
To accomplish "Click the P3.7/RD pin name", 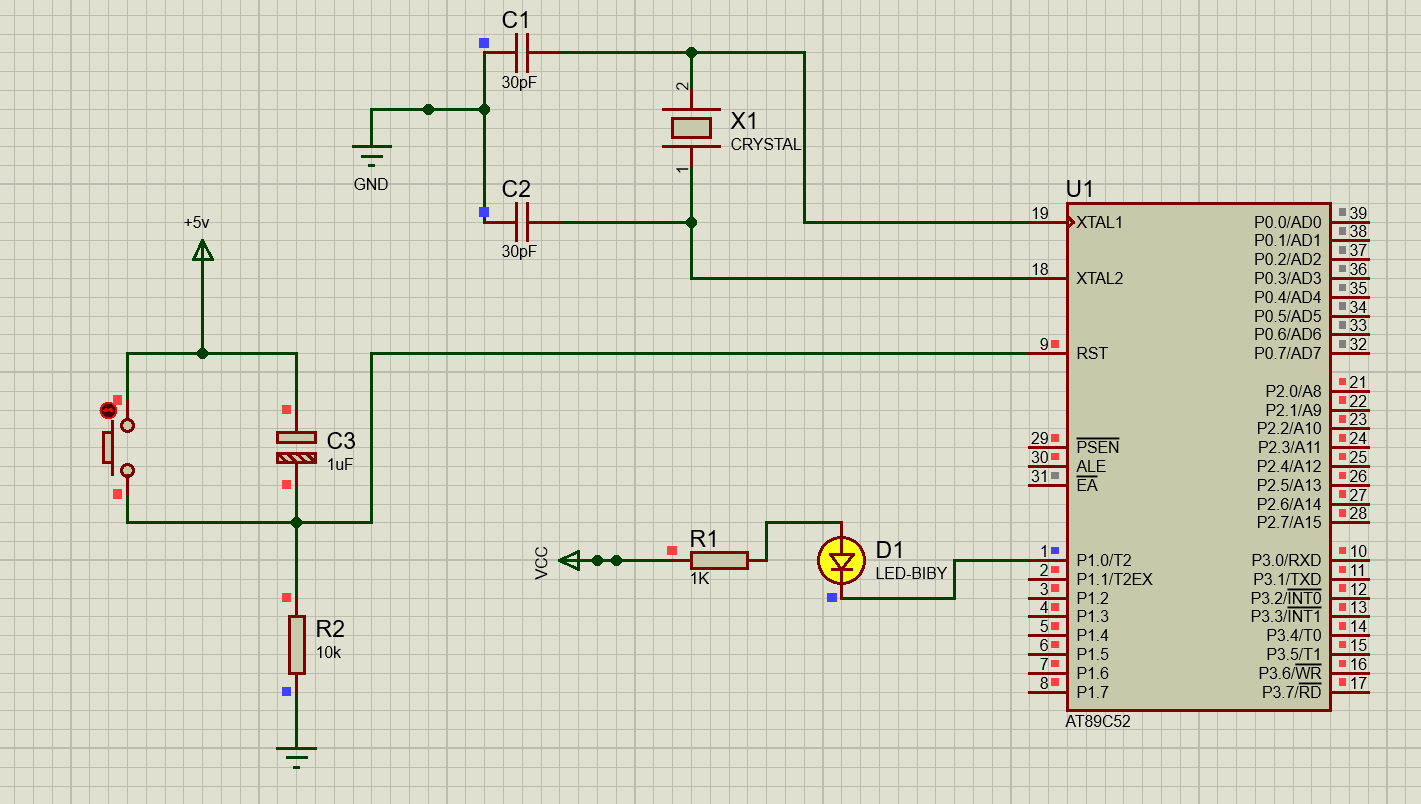I will (1291, 692).
